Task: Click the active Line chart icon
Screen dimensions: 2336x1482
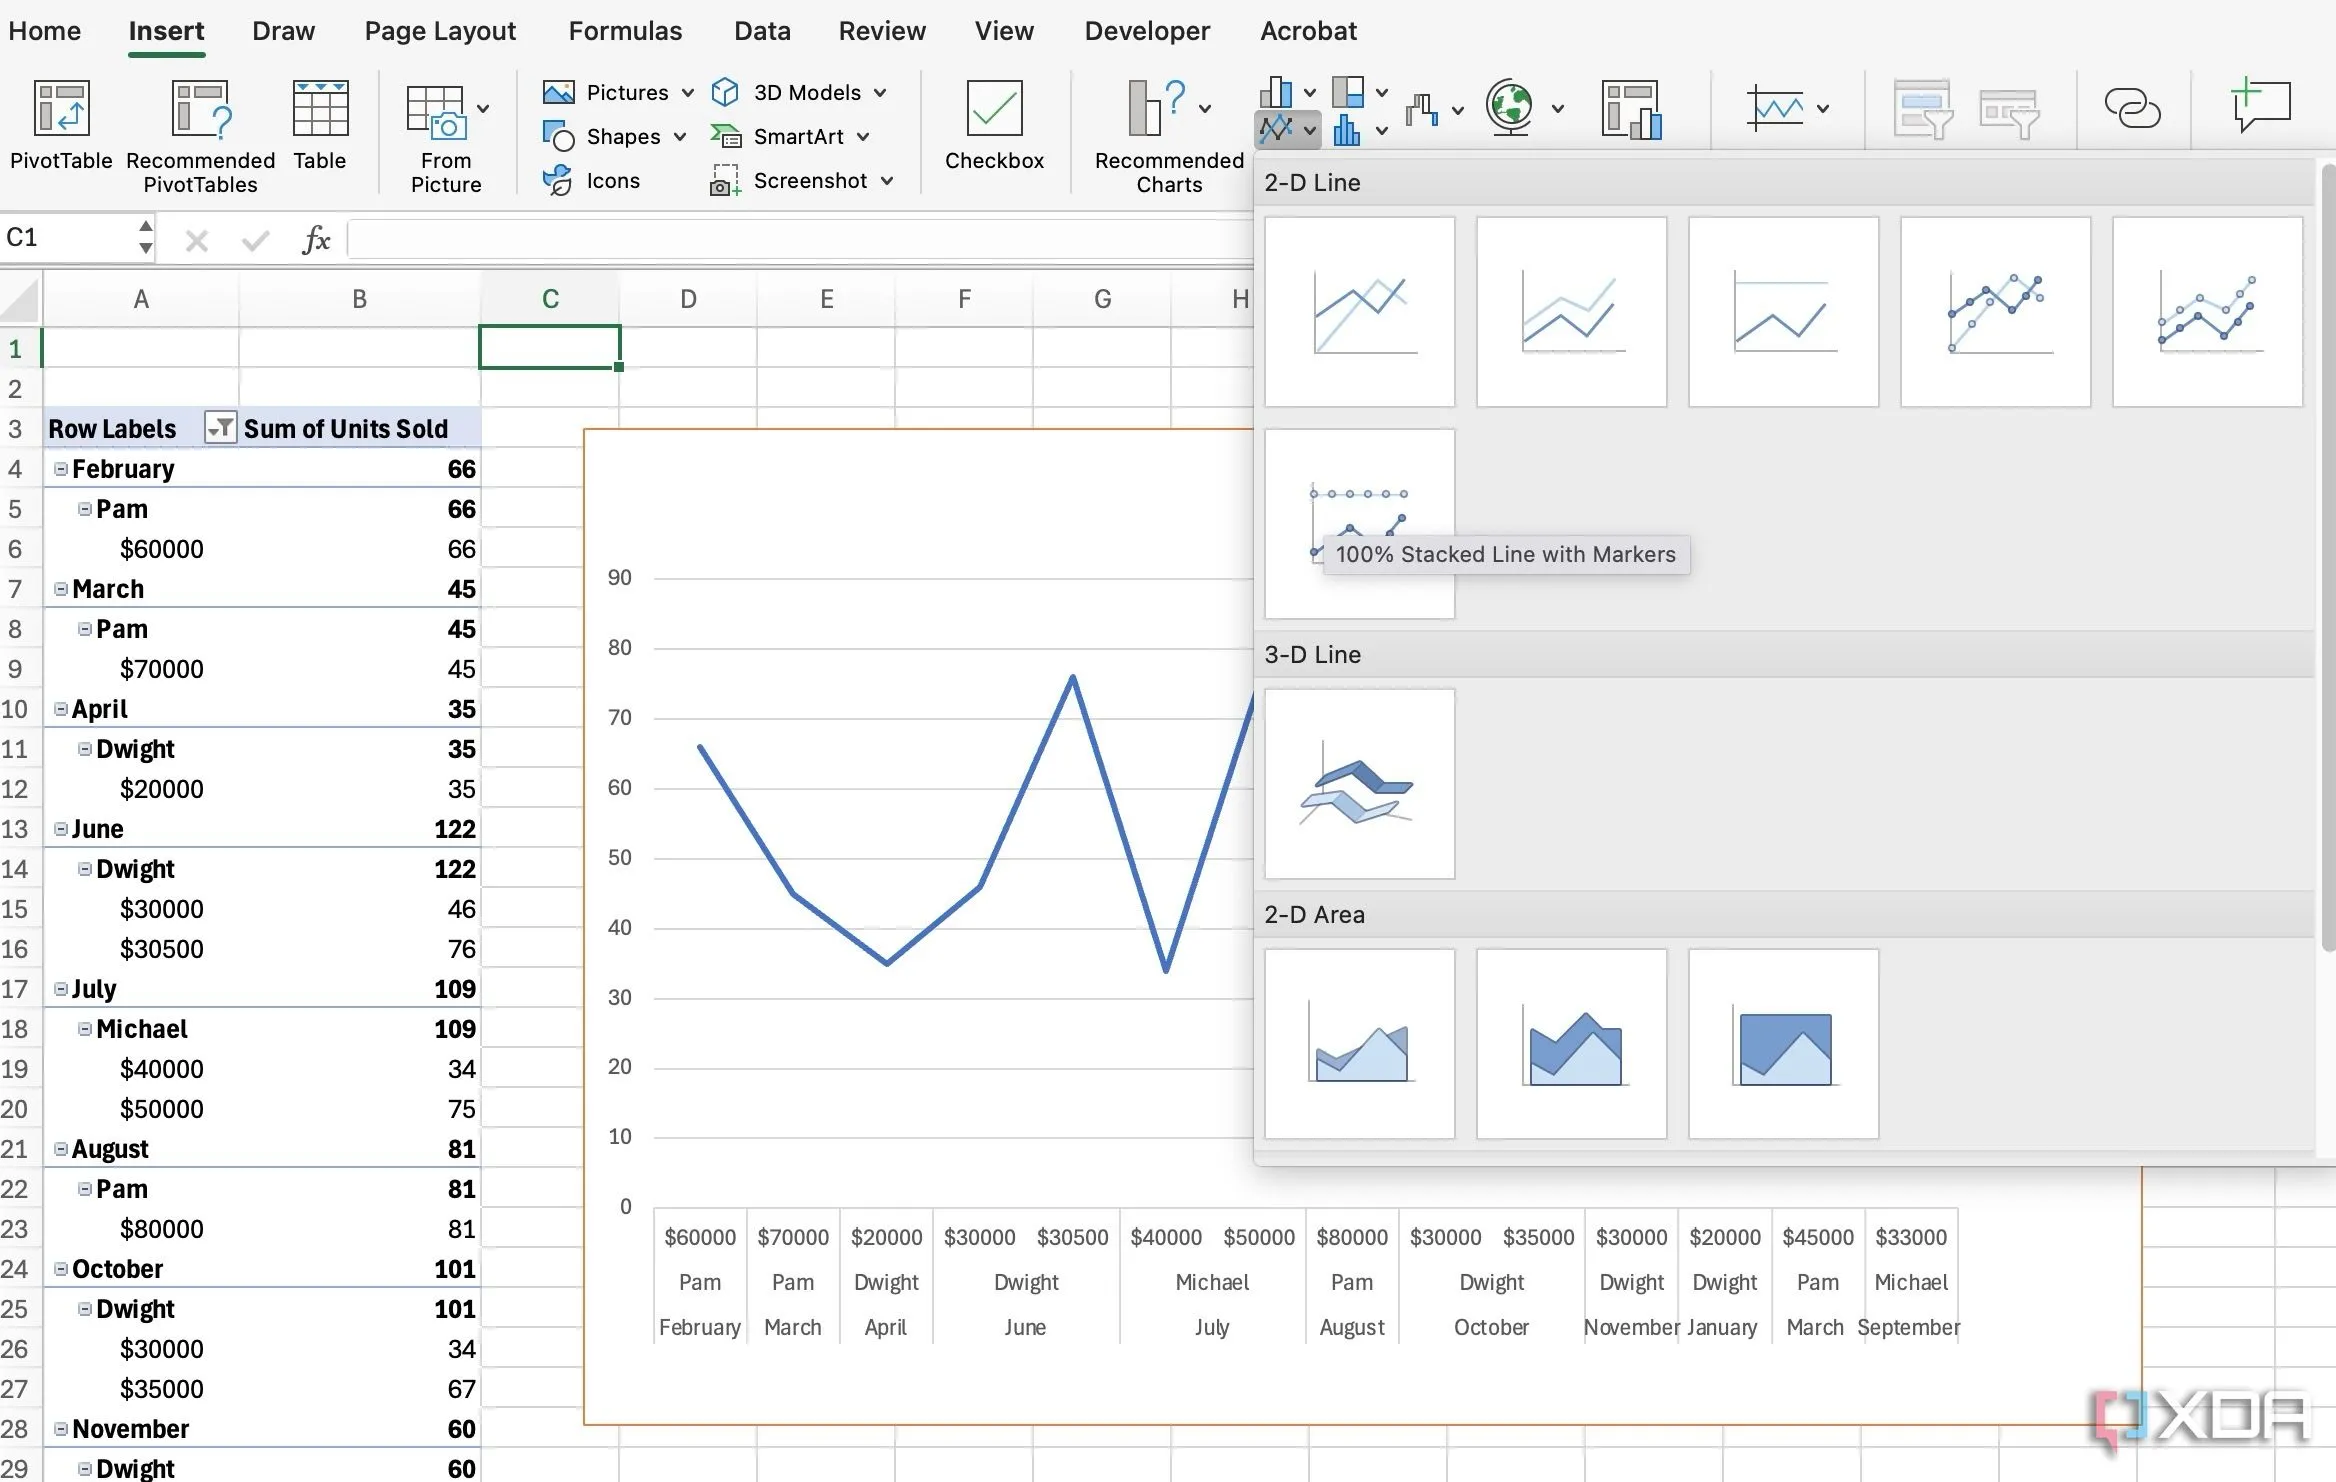Action: pyautogui.click(x=1276, y=129)
